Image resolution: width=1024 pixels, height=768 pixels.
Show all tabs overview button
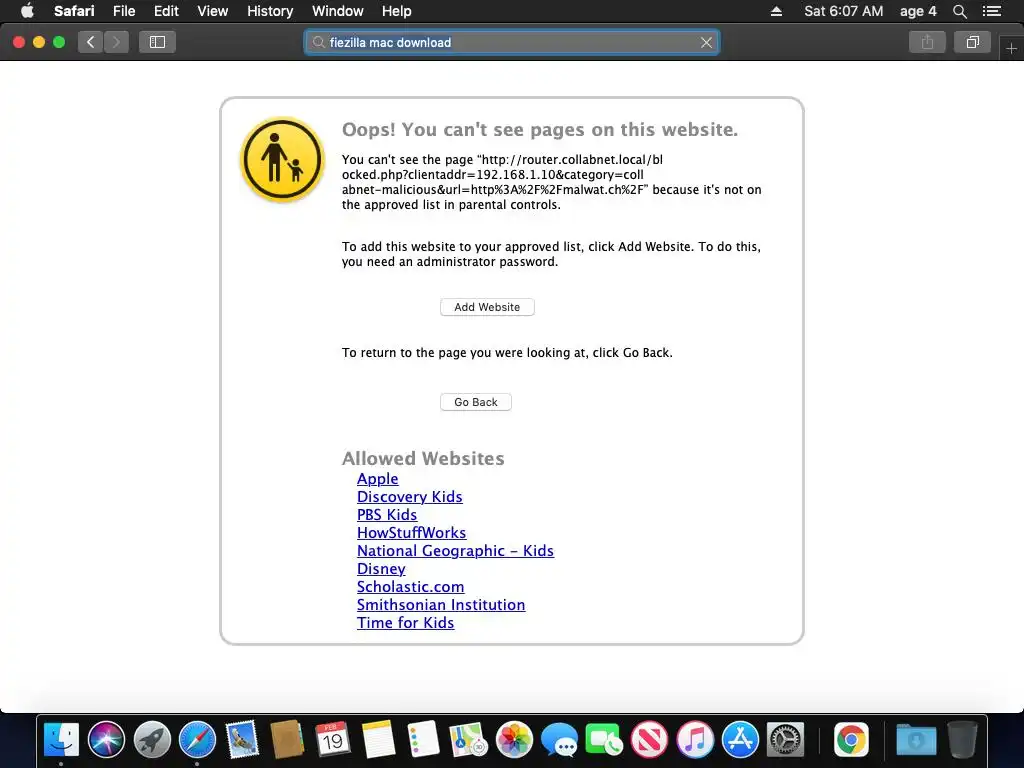click(x=972, y=42)
